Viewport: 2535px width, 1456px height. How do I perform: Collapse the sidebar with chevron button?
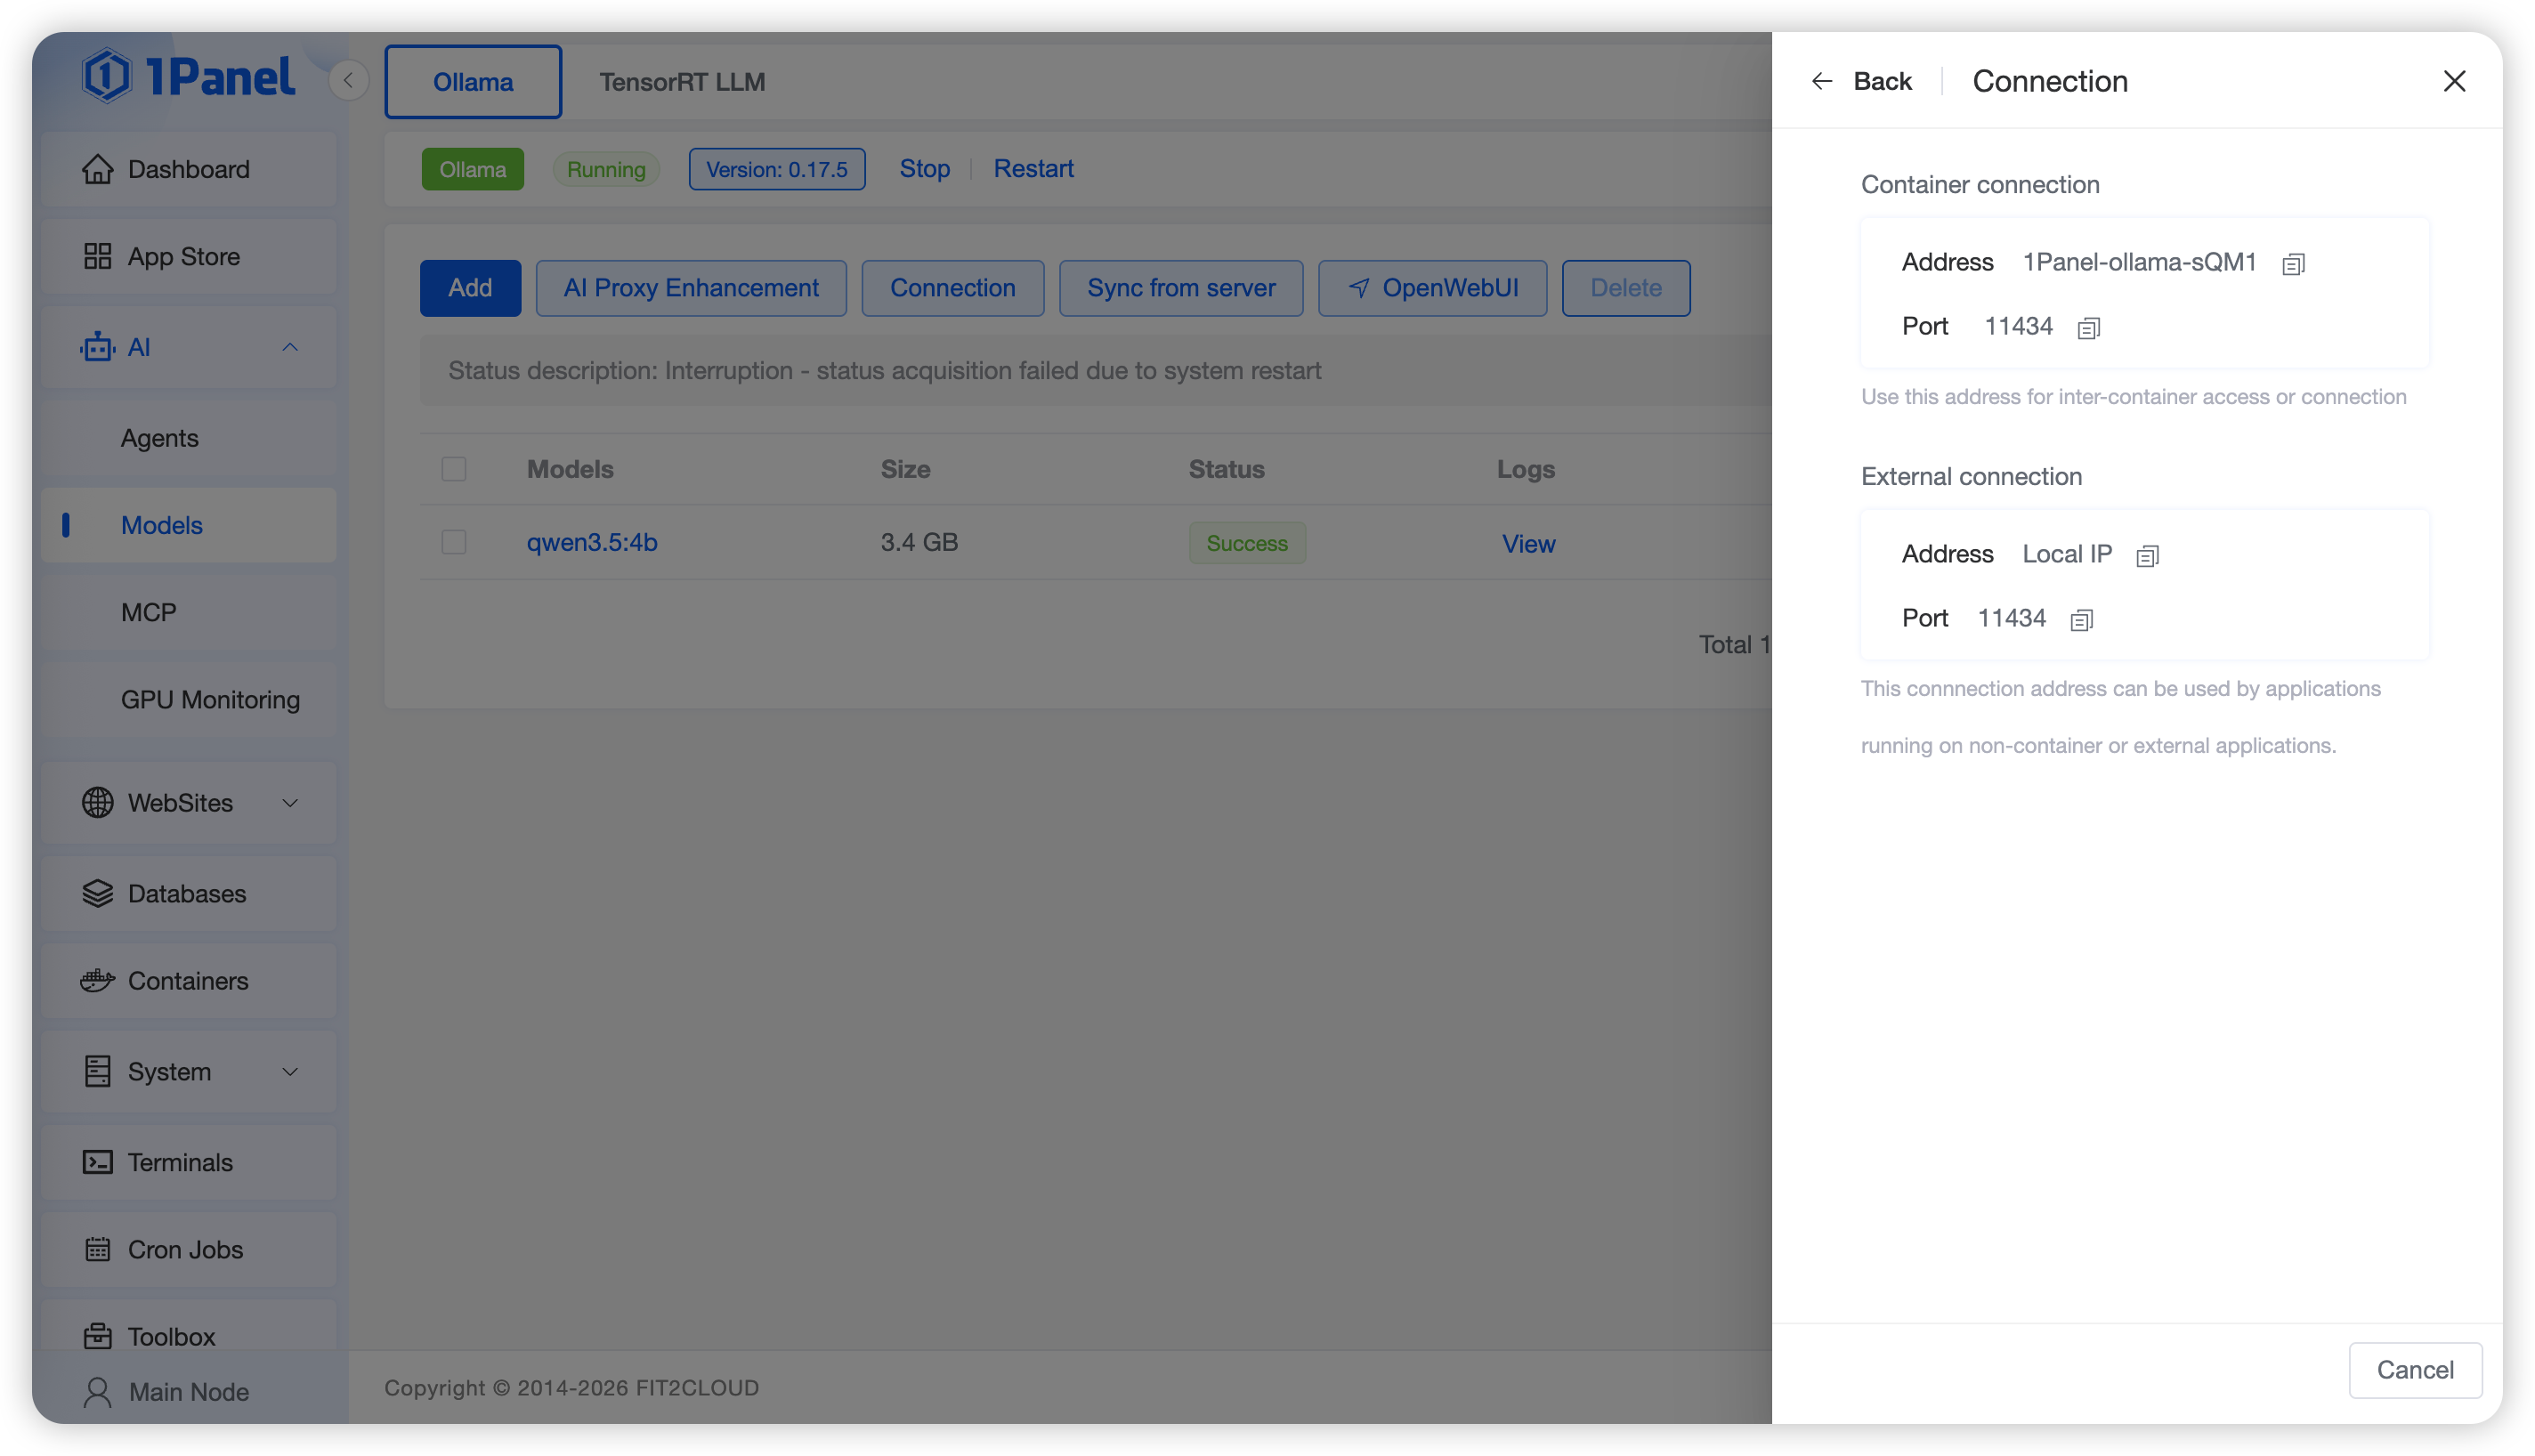tap(348, 81)
